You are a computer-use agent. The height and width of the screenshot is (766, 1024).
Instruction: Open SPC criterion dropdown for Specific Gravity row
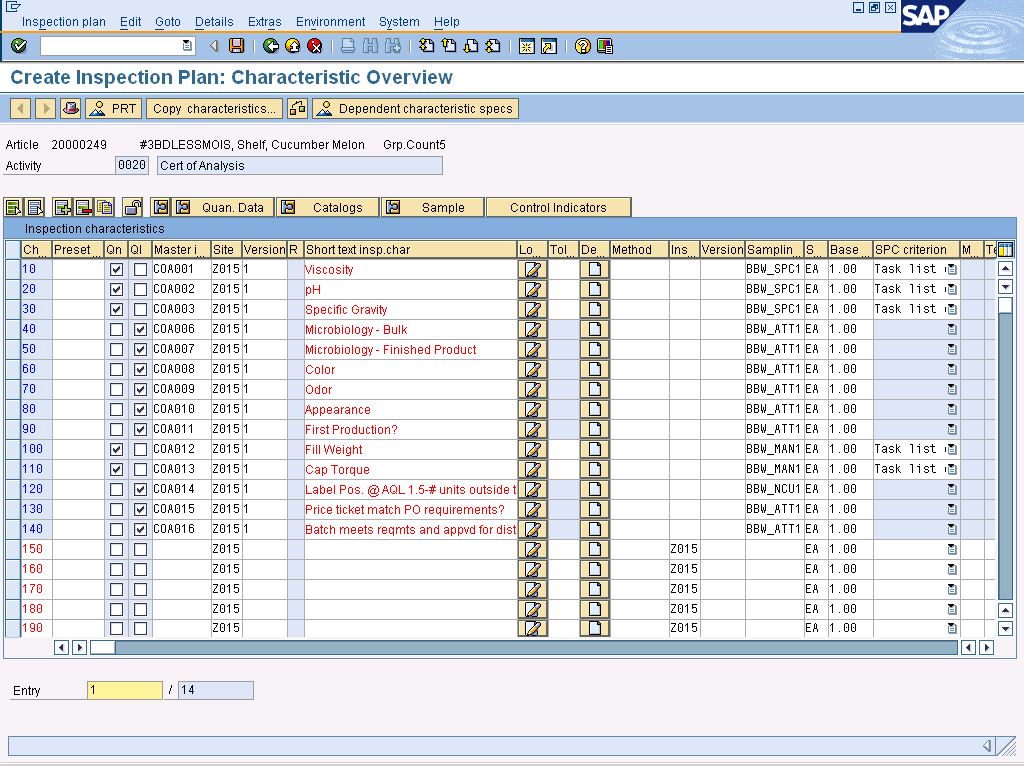(x=952, y=309)
